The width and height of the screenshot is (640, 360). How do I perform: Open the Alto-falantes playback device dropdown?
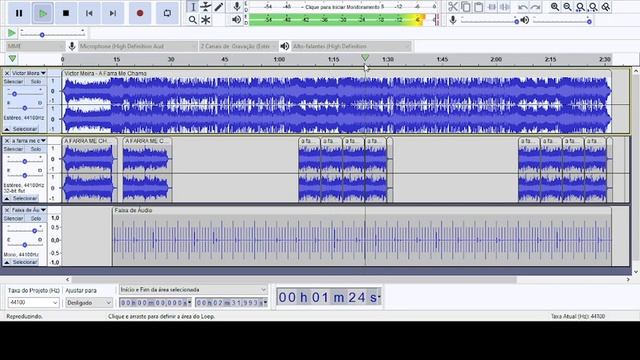(351, 46)
